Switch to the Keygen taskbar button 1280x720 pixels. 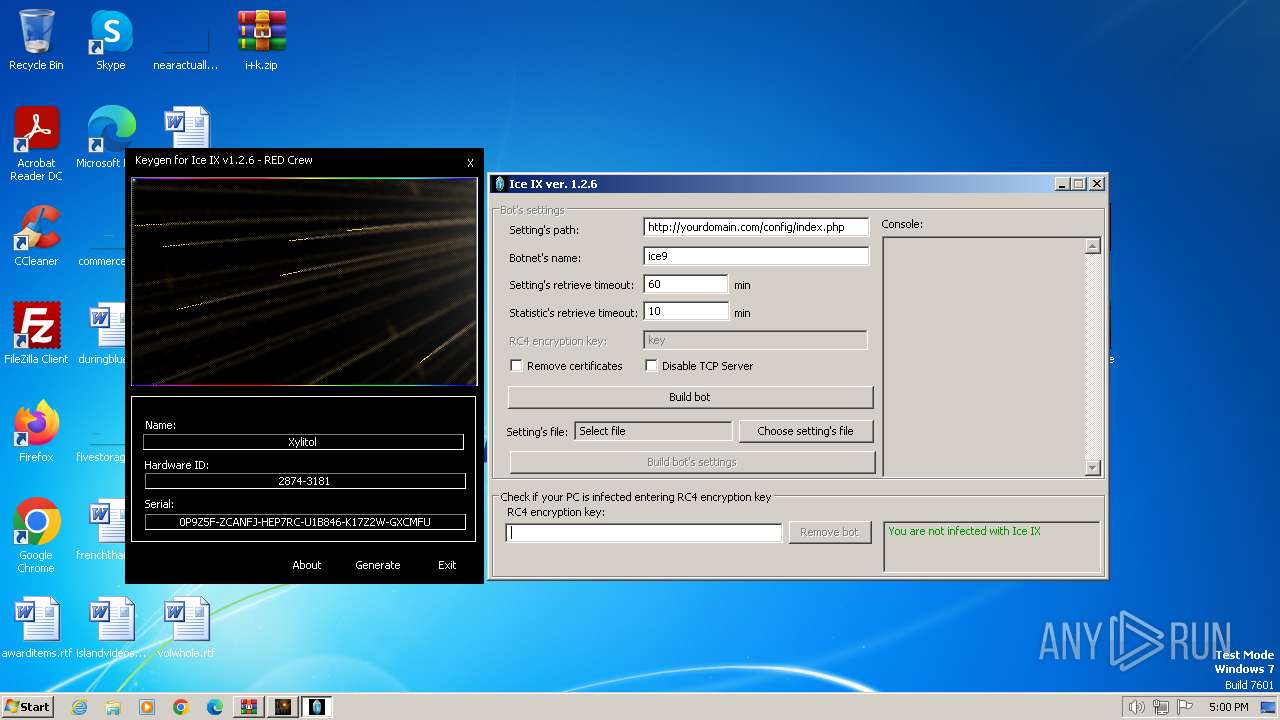(283, 707)
